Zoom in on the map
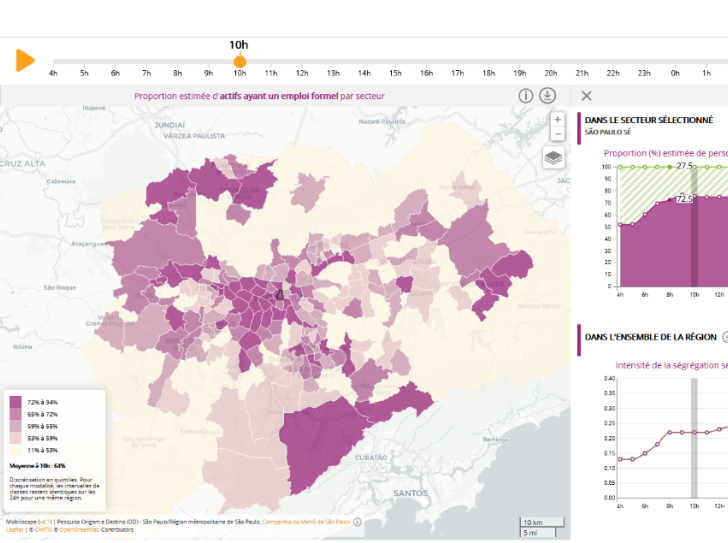Viewport: 728px width, 543px height. point(557,119)
